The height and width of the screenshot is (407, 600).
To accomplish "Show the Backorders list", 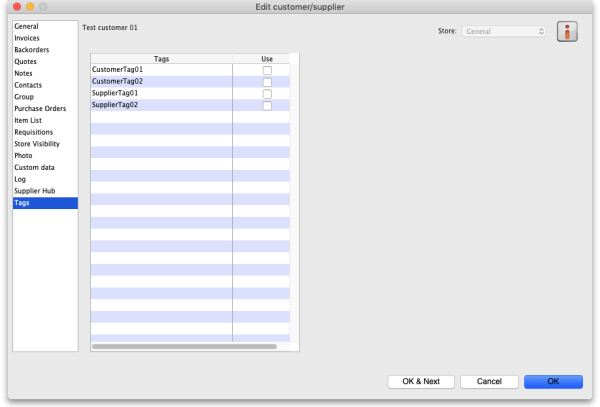I will coord(31,49).
